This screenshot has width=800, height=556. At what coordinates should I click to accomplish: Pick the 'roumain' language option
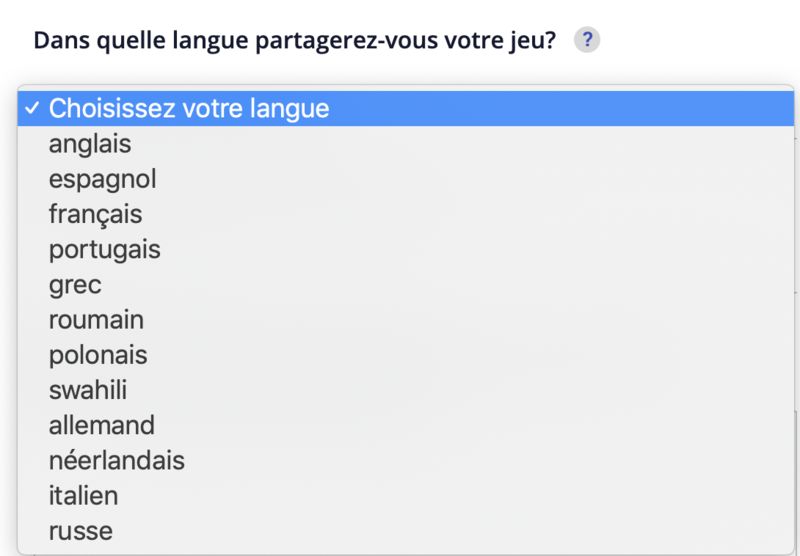[96, 320]
